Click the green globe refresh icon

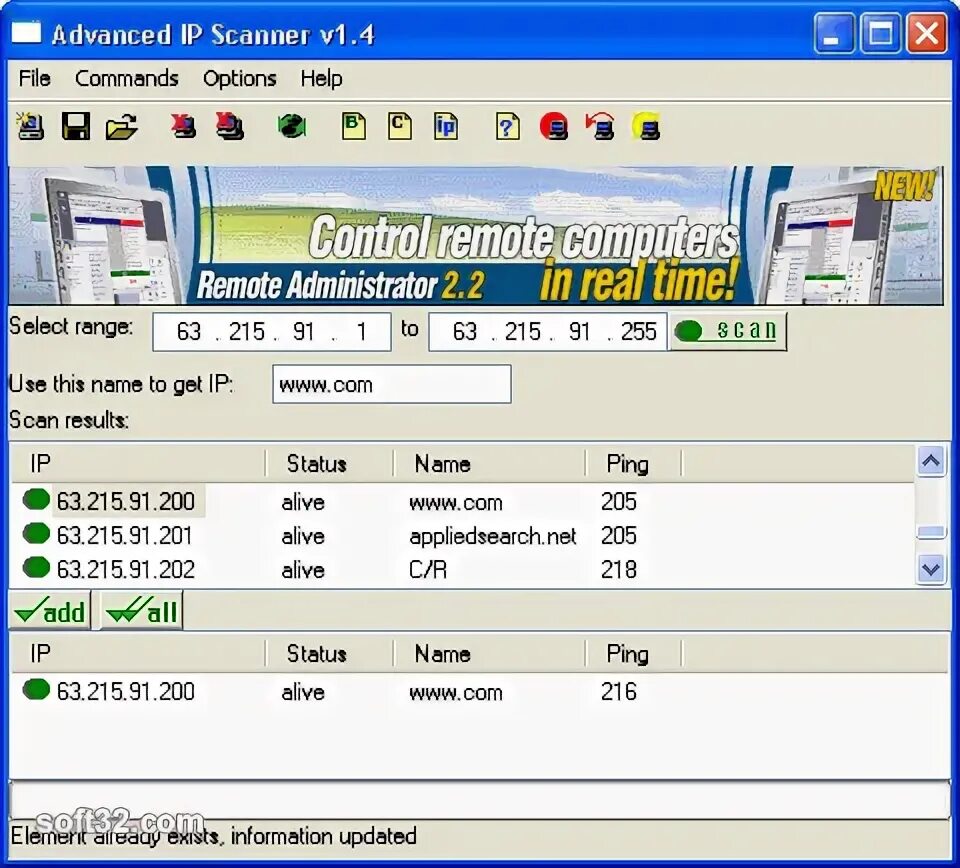[x=291, y=126]
